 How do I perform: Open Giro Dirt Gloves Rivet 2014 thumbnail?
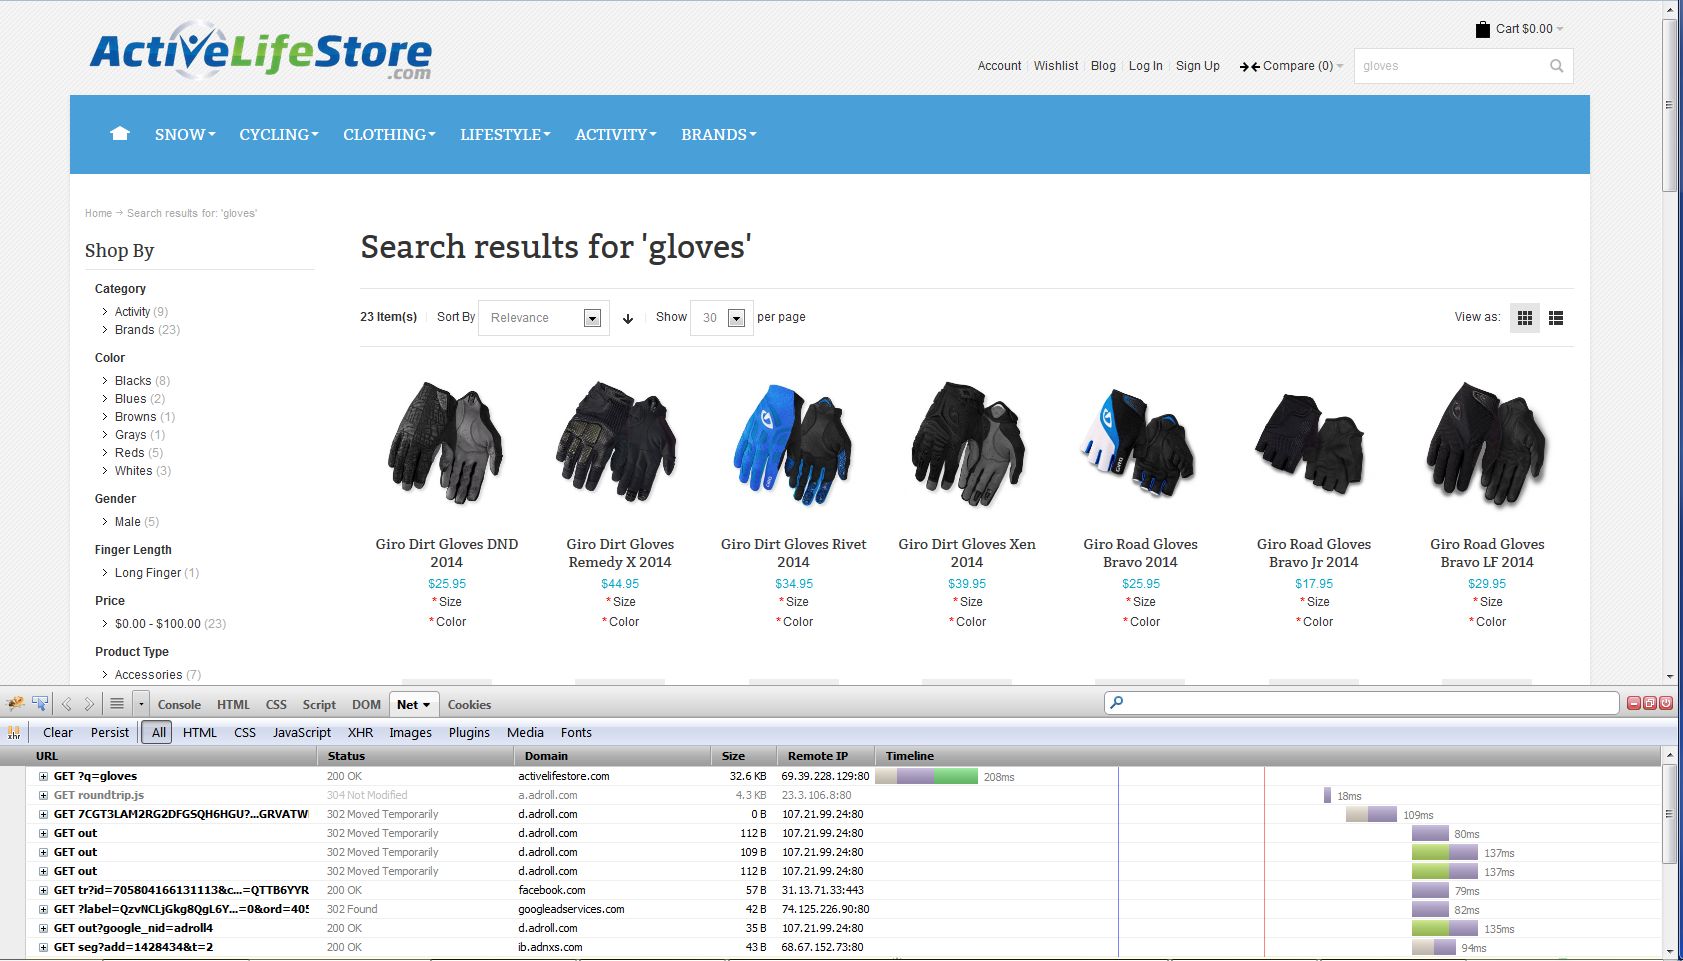(x=793, y=444)
